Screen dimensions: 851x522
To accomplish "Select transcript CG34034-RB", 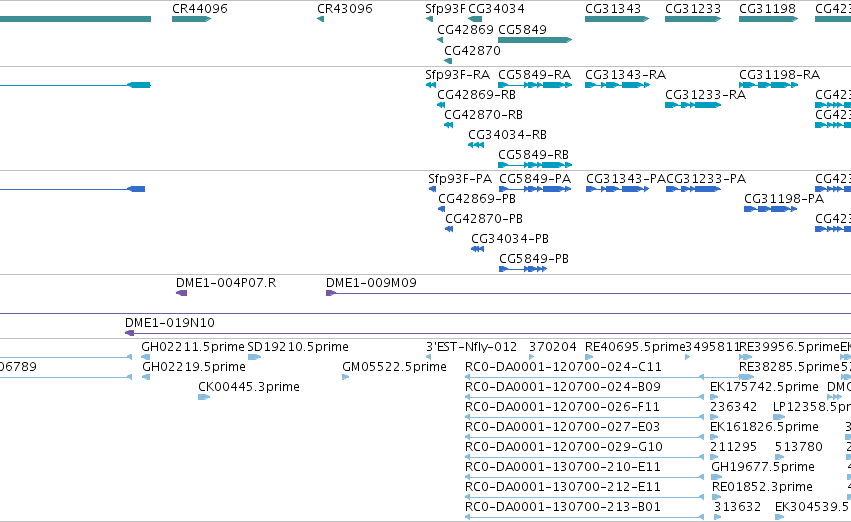I will pyautogui.click(x=507, y=135).
